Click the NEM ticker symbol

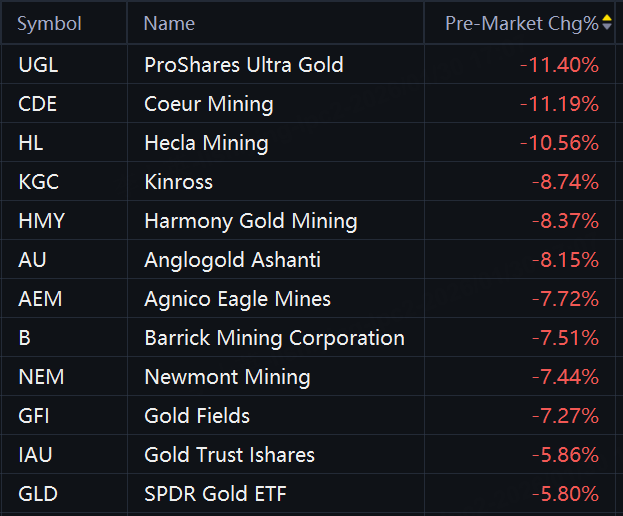coord(40,377)
